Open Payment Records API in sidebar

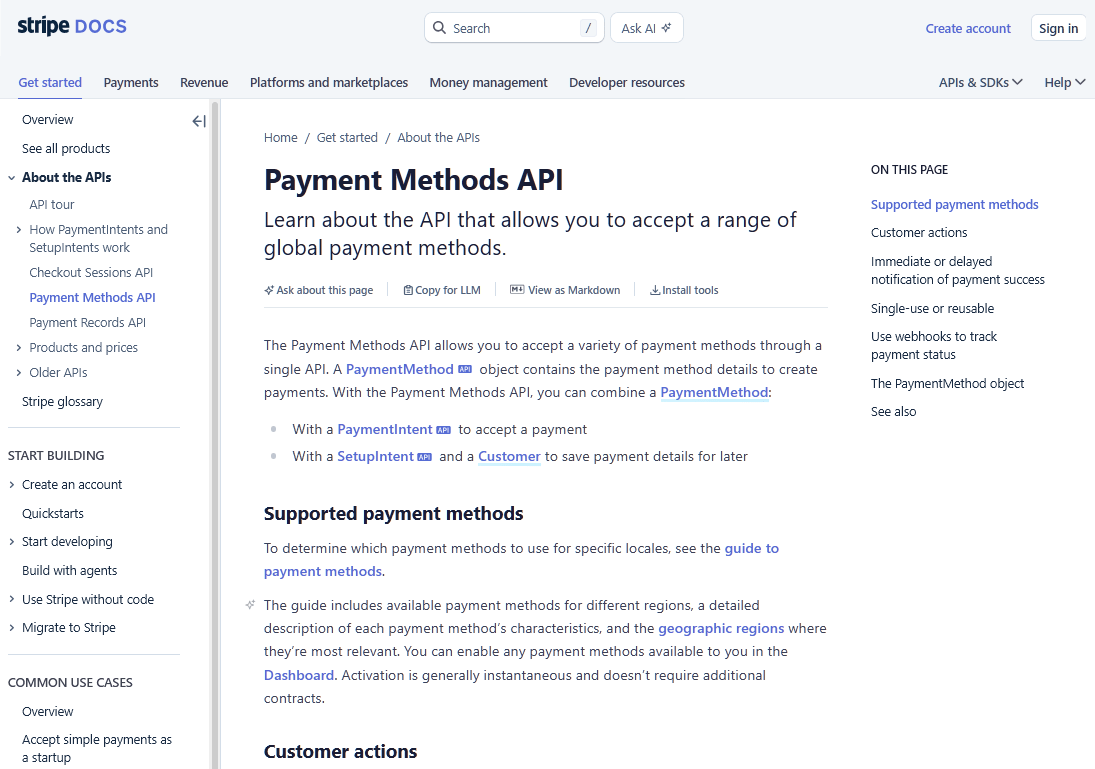pyautogui.click(x=87, y=323)
